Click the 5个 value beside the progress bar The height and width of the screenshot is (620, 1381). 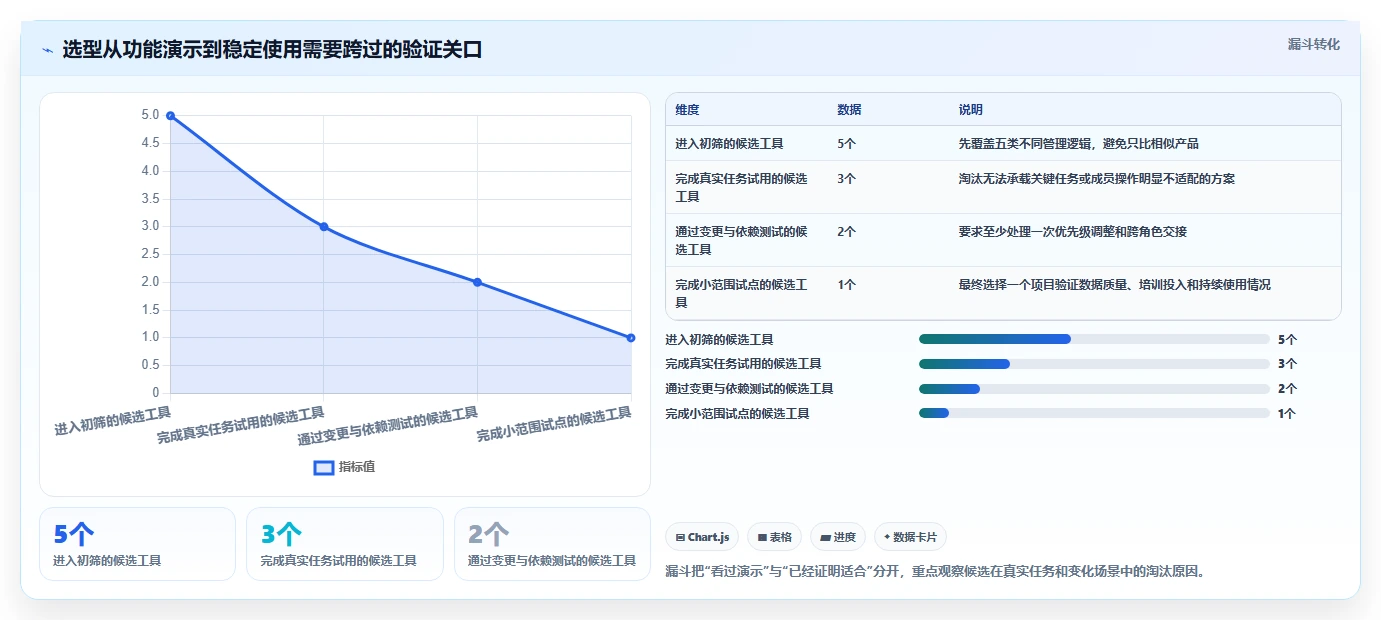pyautogui.click(x=1287, y=340)
